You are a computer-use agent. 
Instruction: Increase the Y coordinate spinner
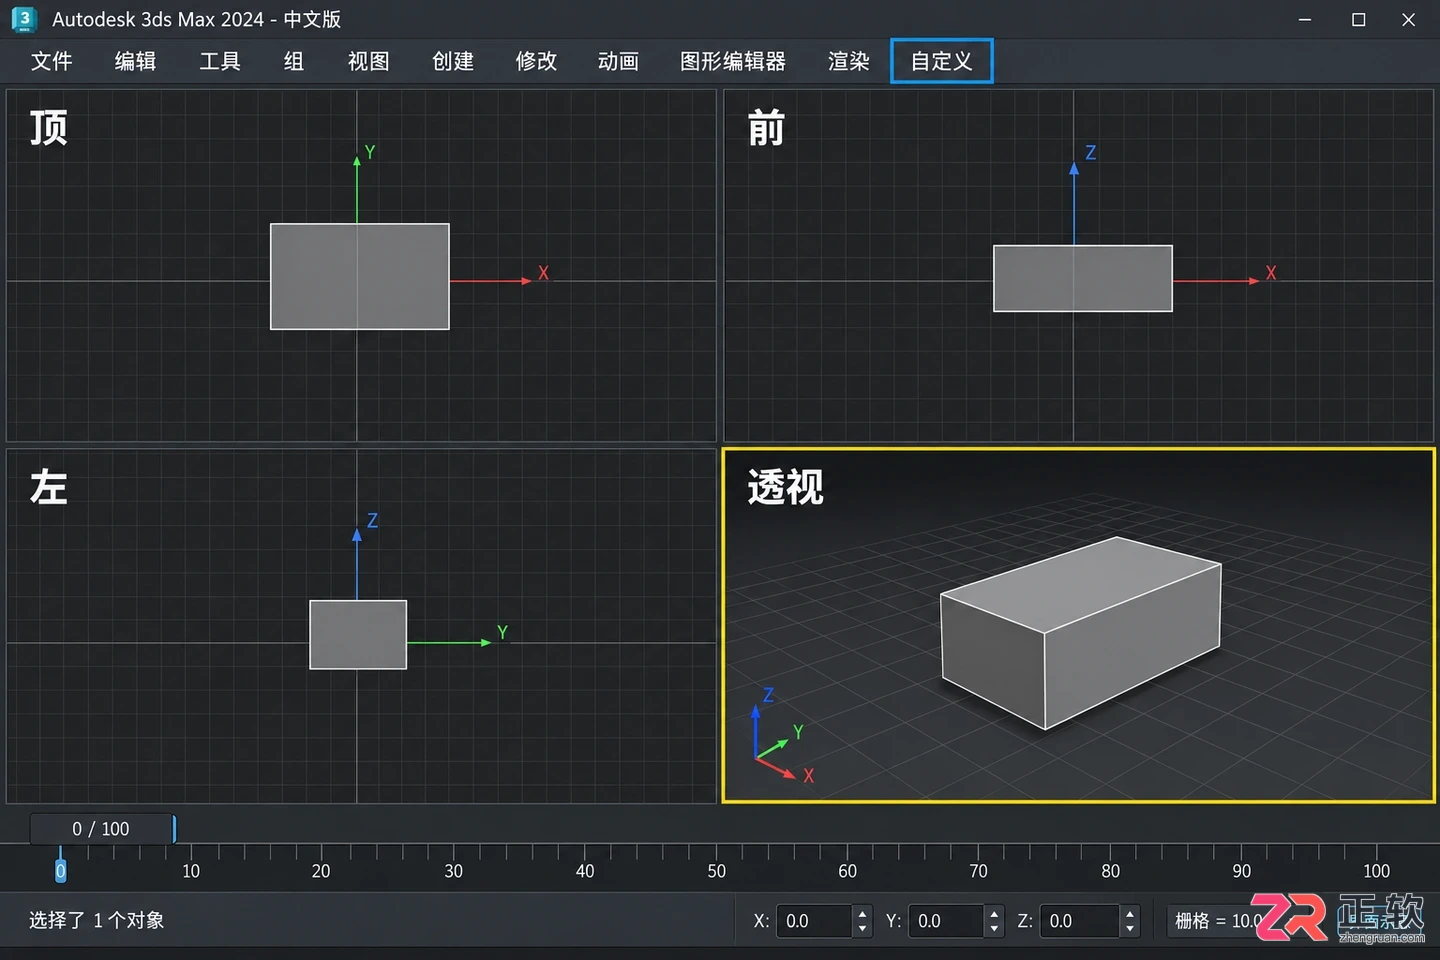pyautogui.click(x=994, y=913)
